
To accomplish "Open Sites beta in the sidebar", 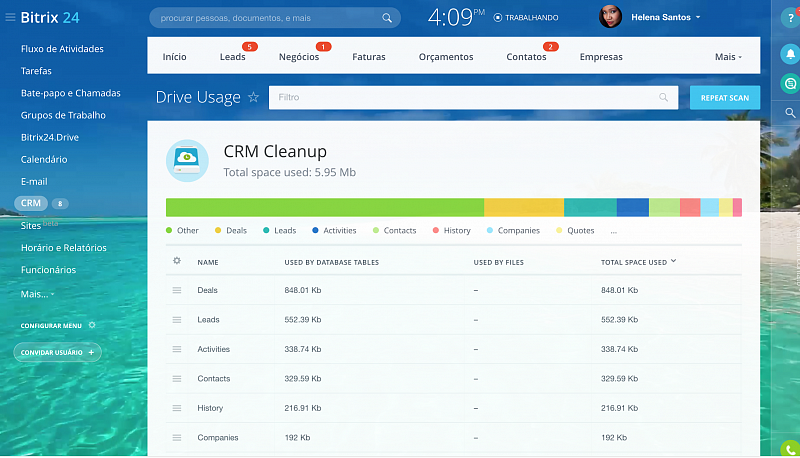I will click(39, 225).
